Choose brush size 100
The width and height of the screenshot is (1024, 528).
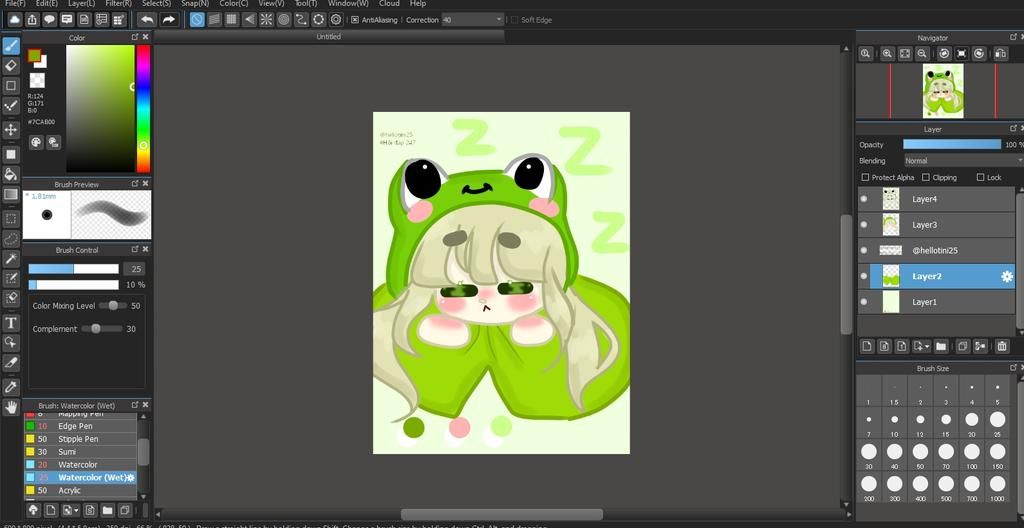[x=972, y=455]
